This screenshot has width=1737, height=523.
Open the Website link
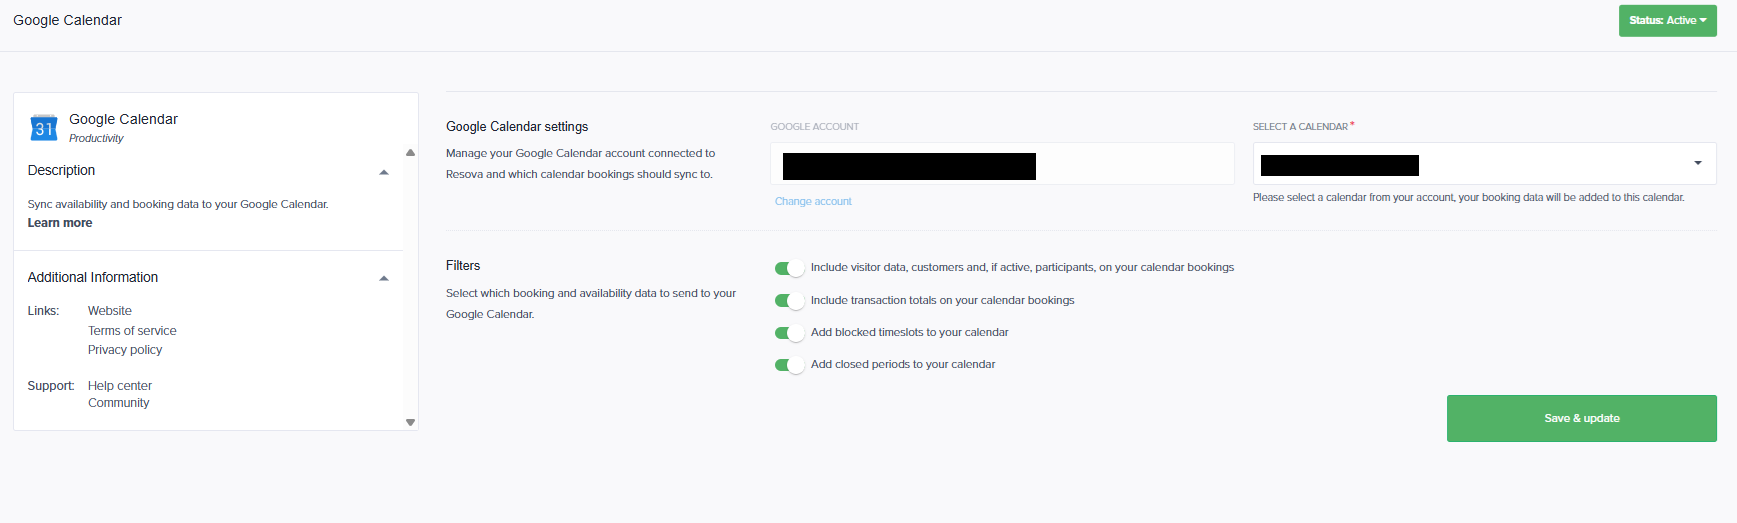[x=110, y=311]
